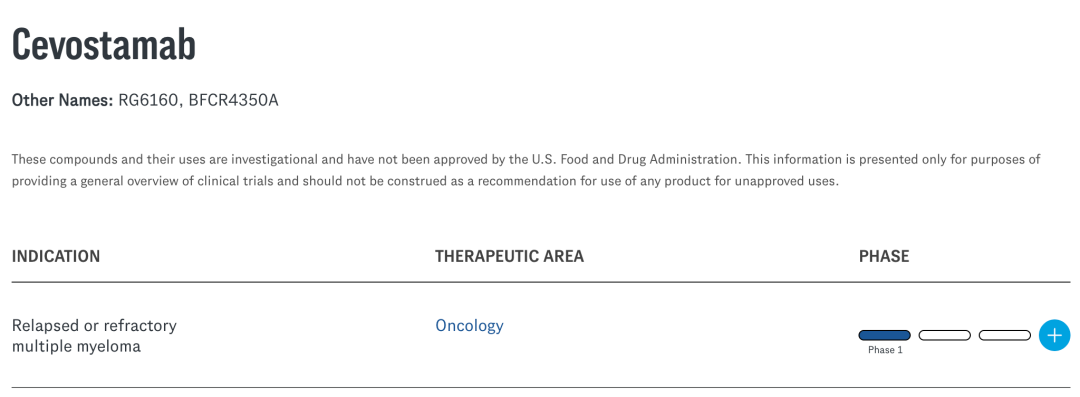Expand the row with the blue plus icon

(x=1055, y=335)
